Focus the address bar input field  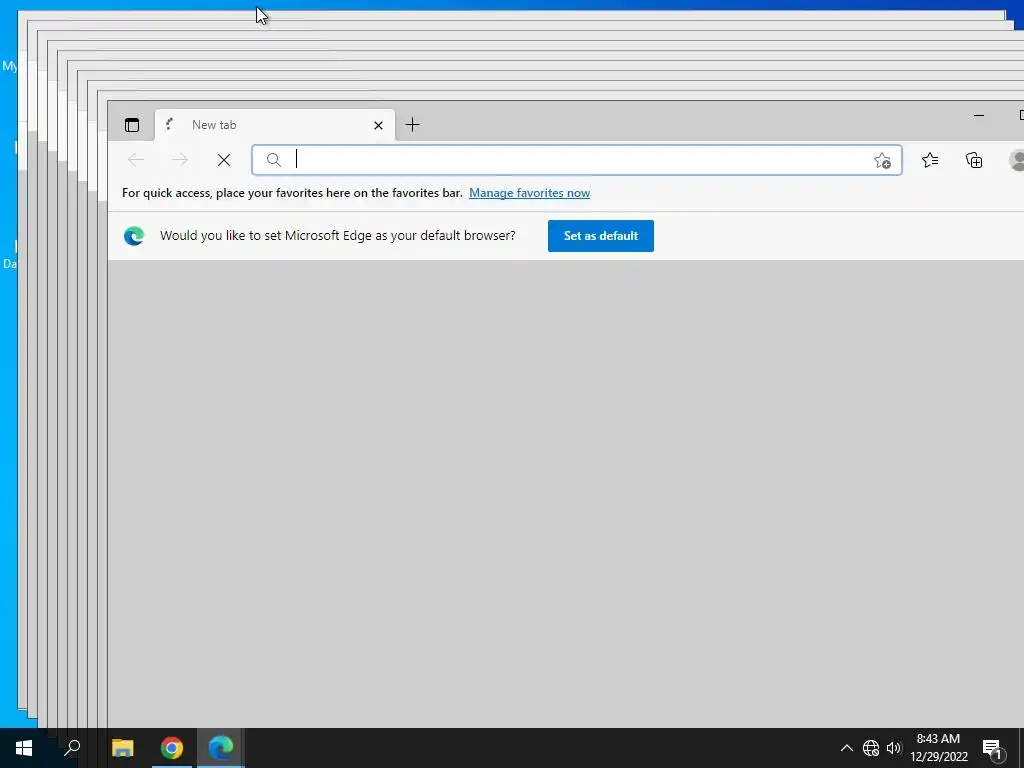(x=577, y=160)
